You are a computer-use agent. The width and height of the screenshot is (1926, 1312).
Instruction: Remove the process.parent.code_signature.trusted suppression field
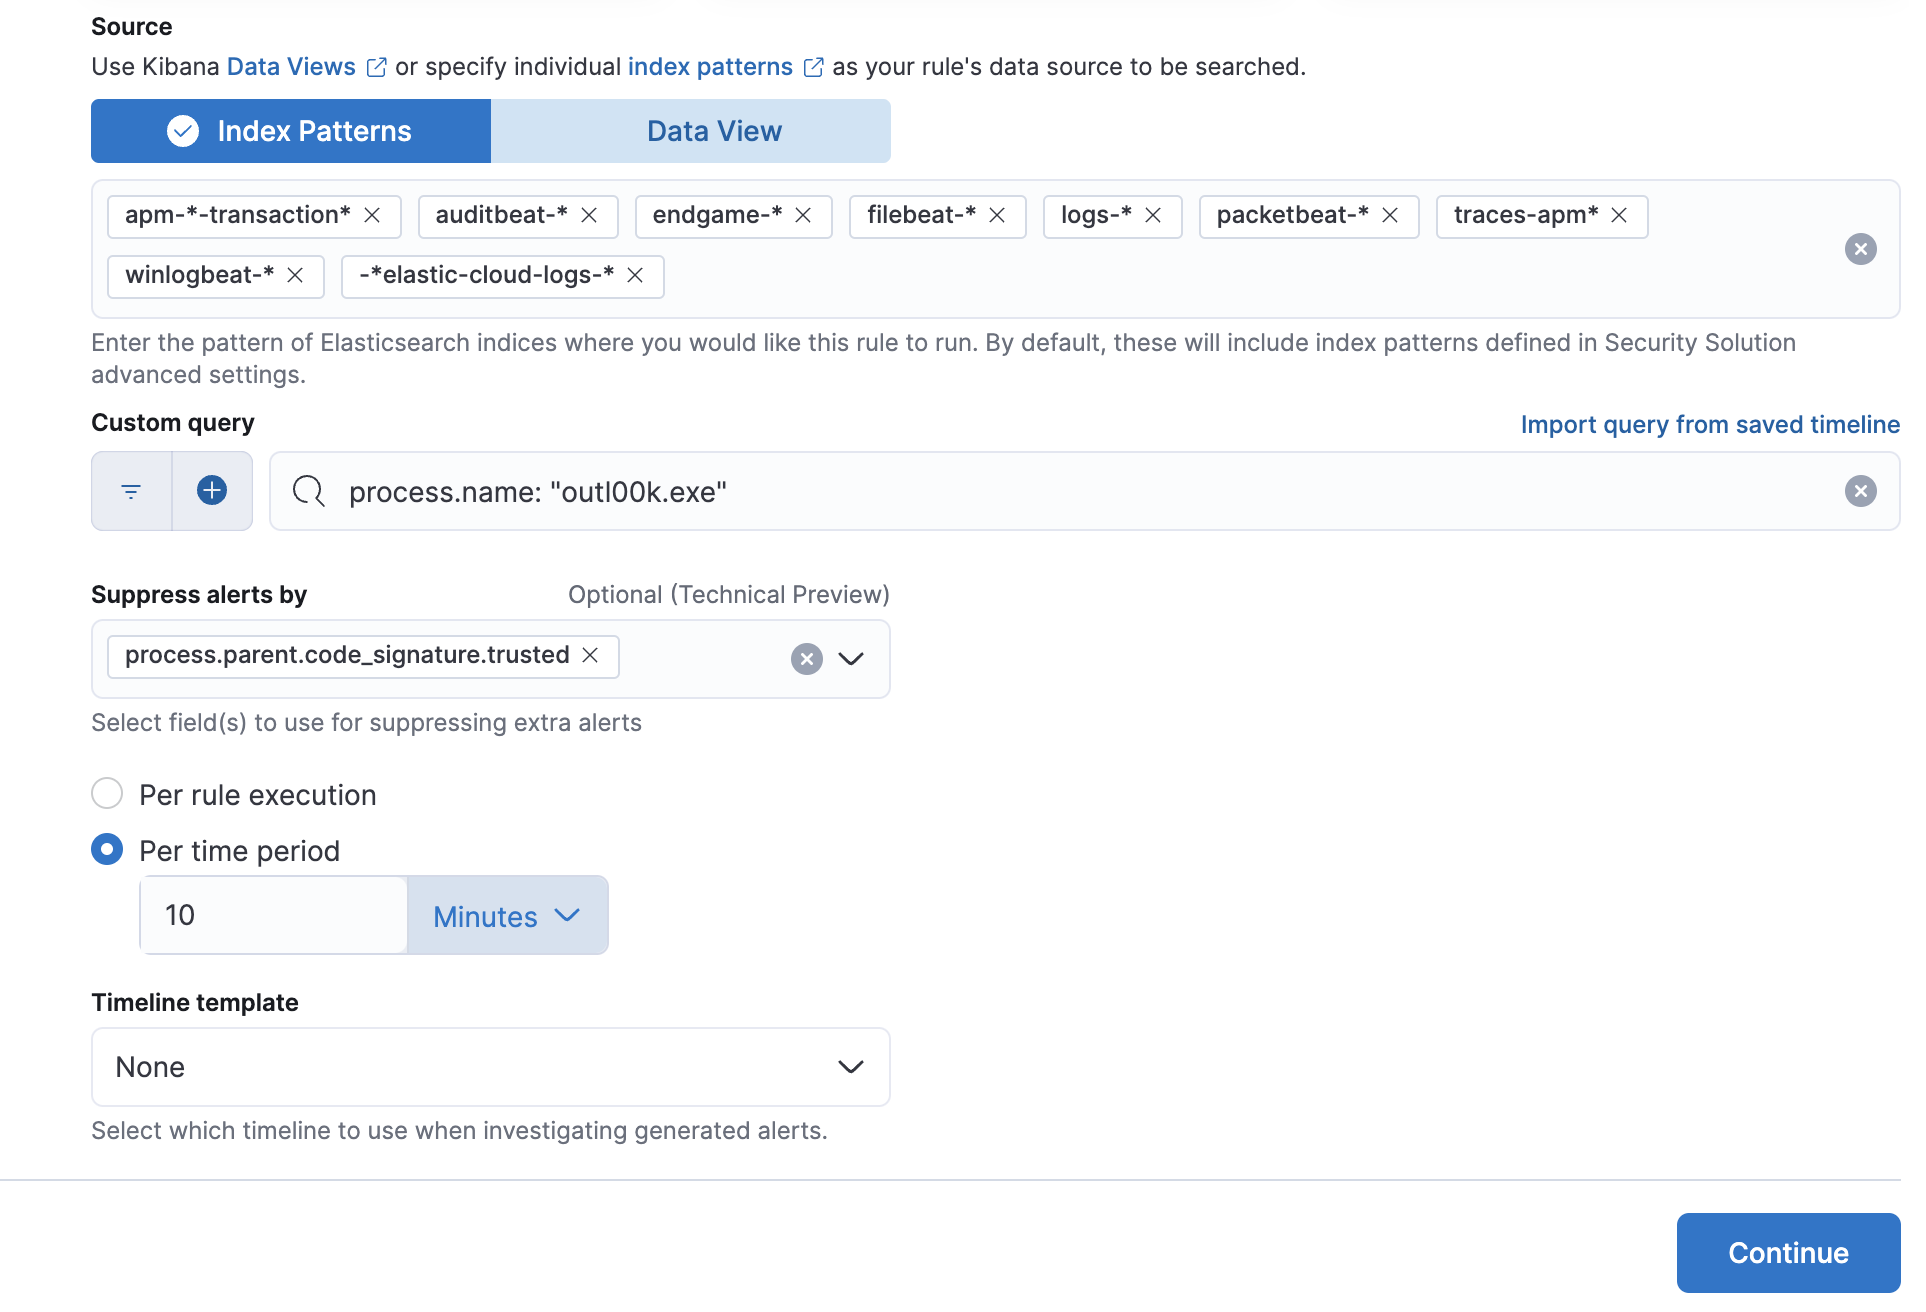pos(590,656)
